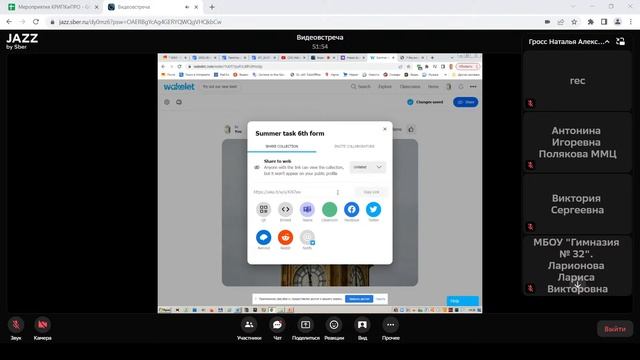640x360 pixels.
Task: Click the Reddit share icon
Action: tap(285, 237)
